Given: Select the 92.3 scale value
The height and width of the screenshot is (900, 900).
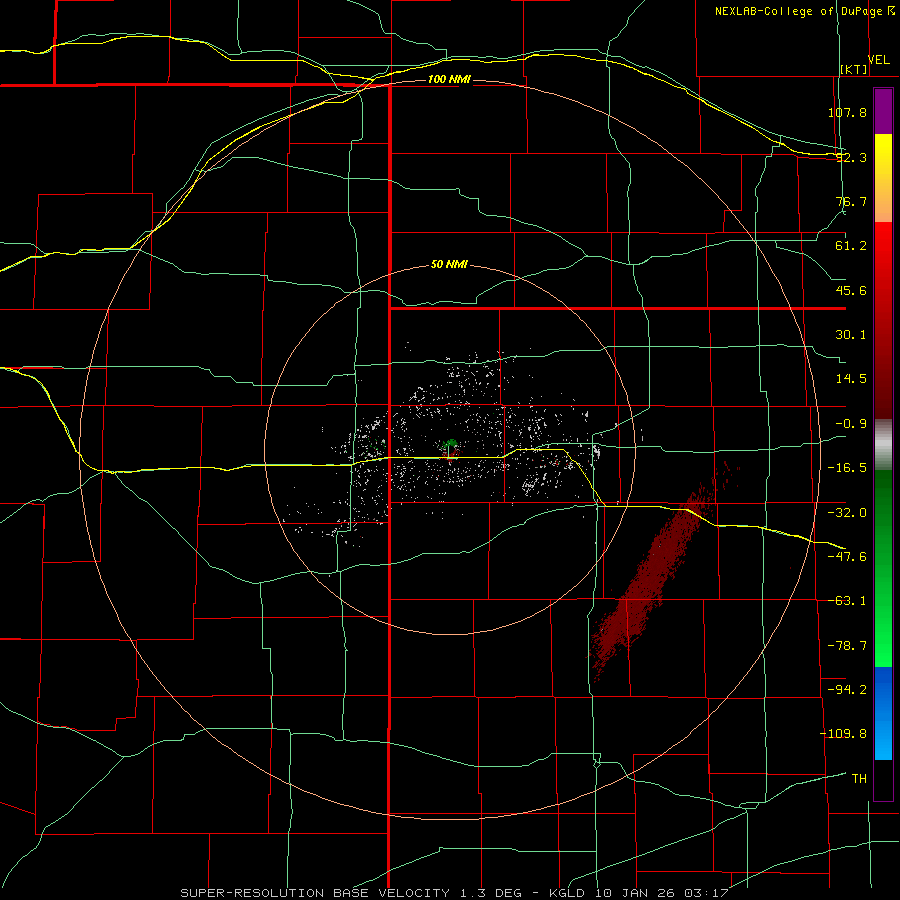Looking at the screenshot, I should (x=851, y=157).
